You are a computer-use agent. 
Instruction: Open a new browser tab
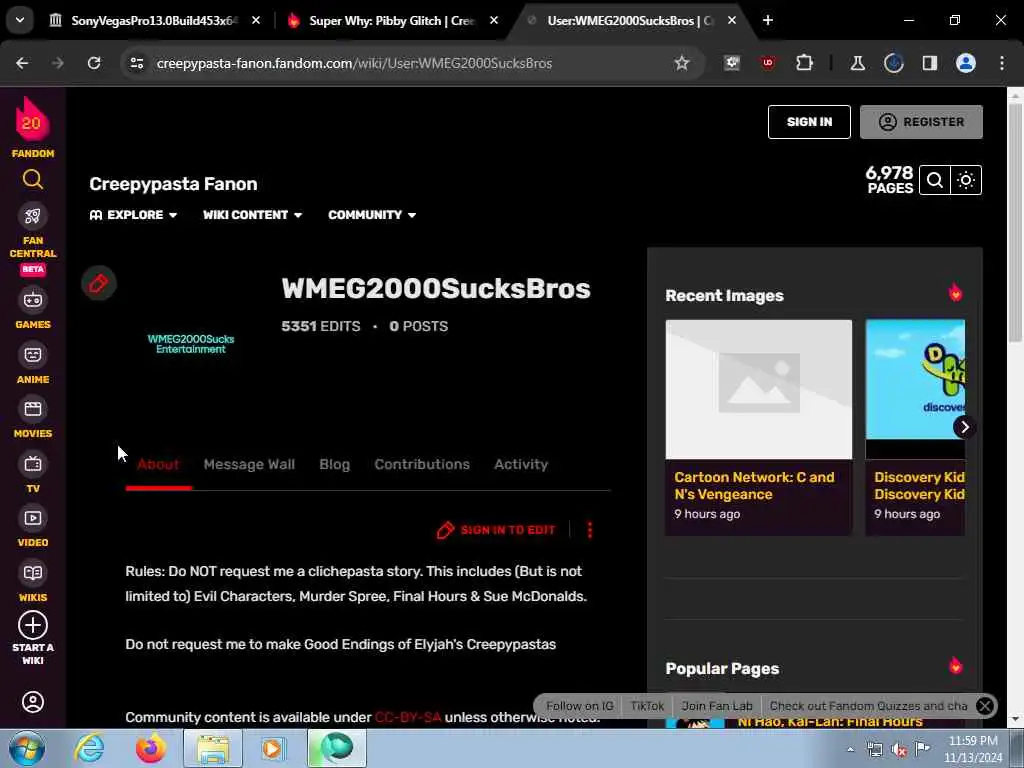point(768,20)
